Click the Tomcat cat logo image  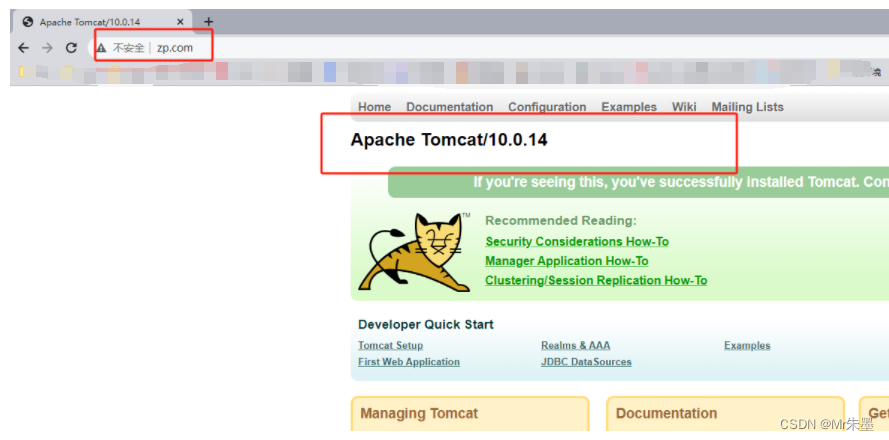coord(415,252)
